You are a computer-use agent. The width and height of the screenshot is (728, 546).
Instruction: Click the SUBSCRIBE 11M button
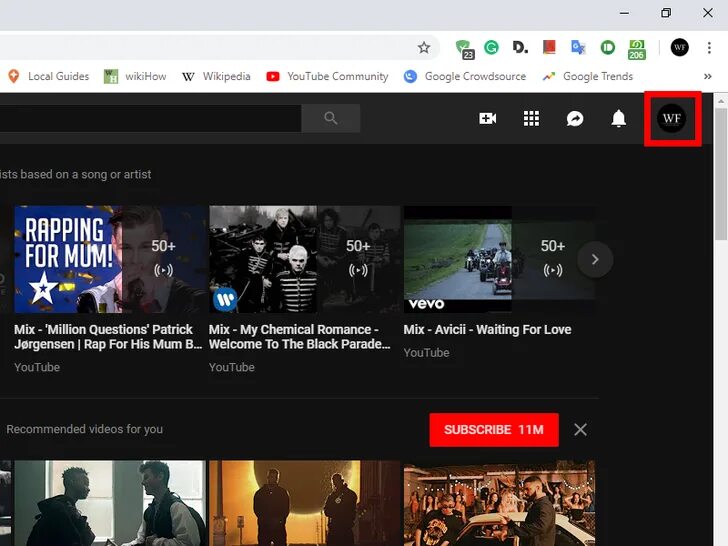(x=494, y=429)
